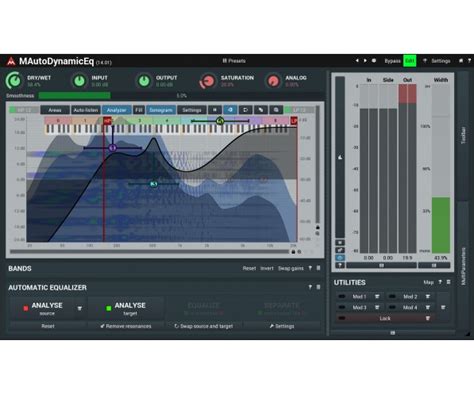This screenshot has height=394, width=474.
Task: Click the magnifier zoom icon in graph toolbar
Action: 276,110
